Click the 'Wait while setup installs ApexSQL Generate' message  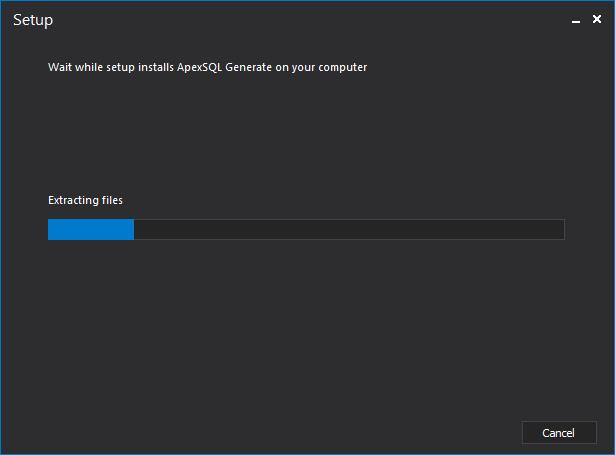click(207, 67)
